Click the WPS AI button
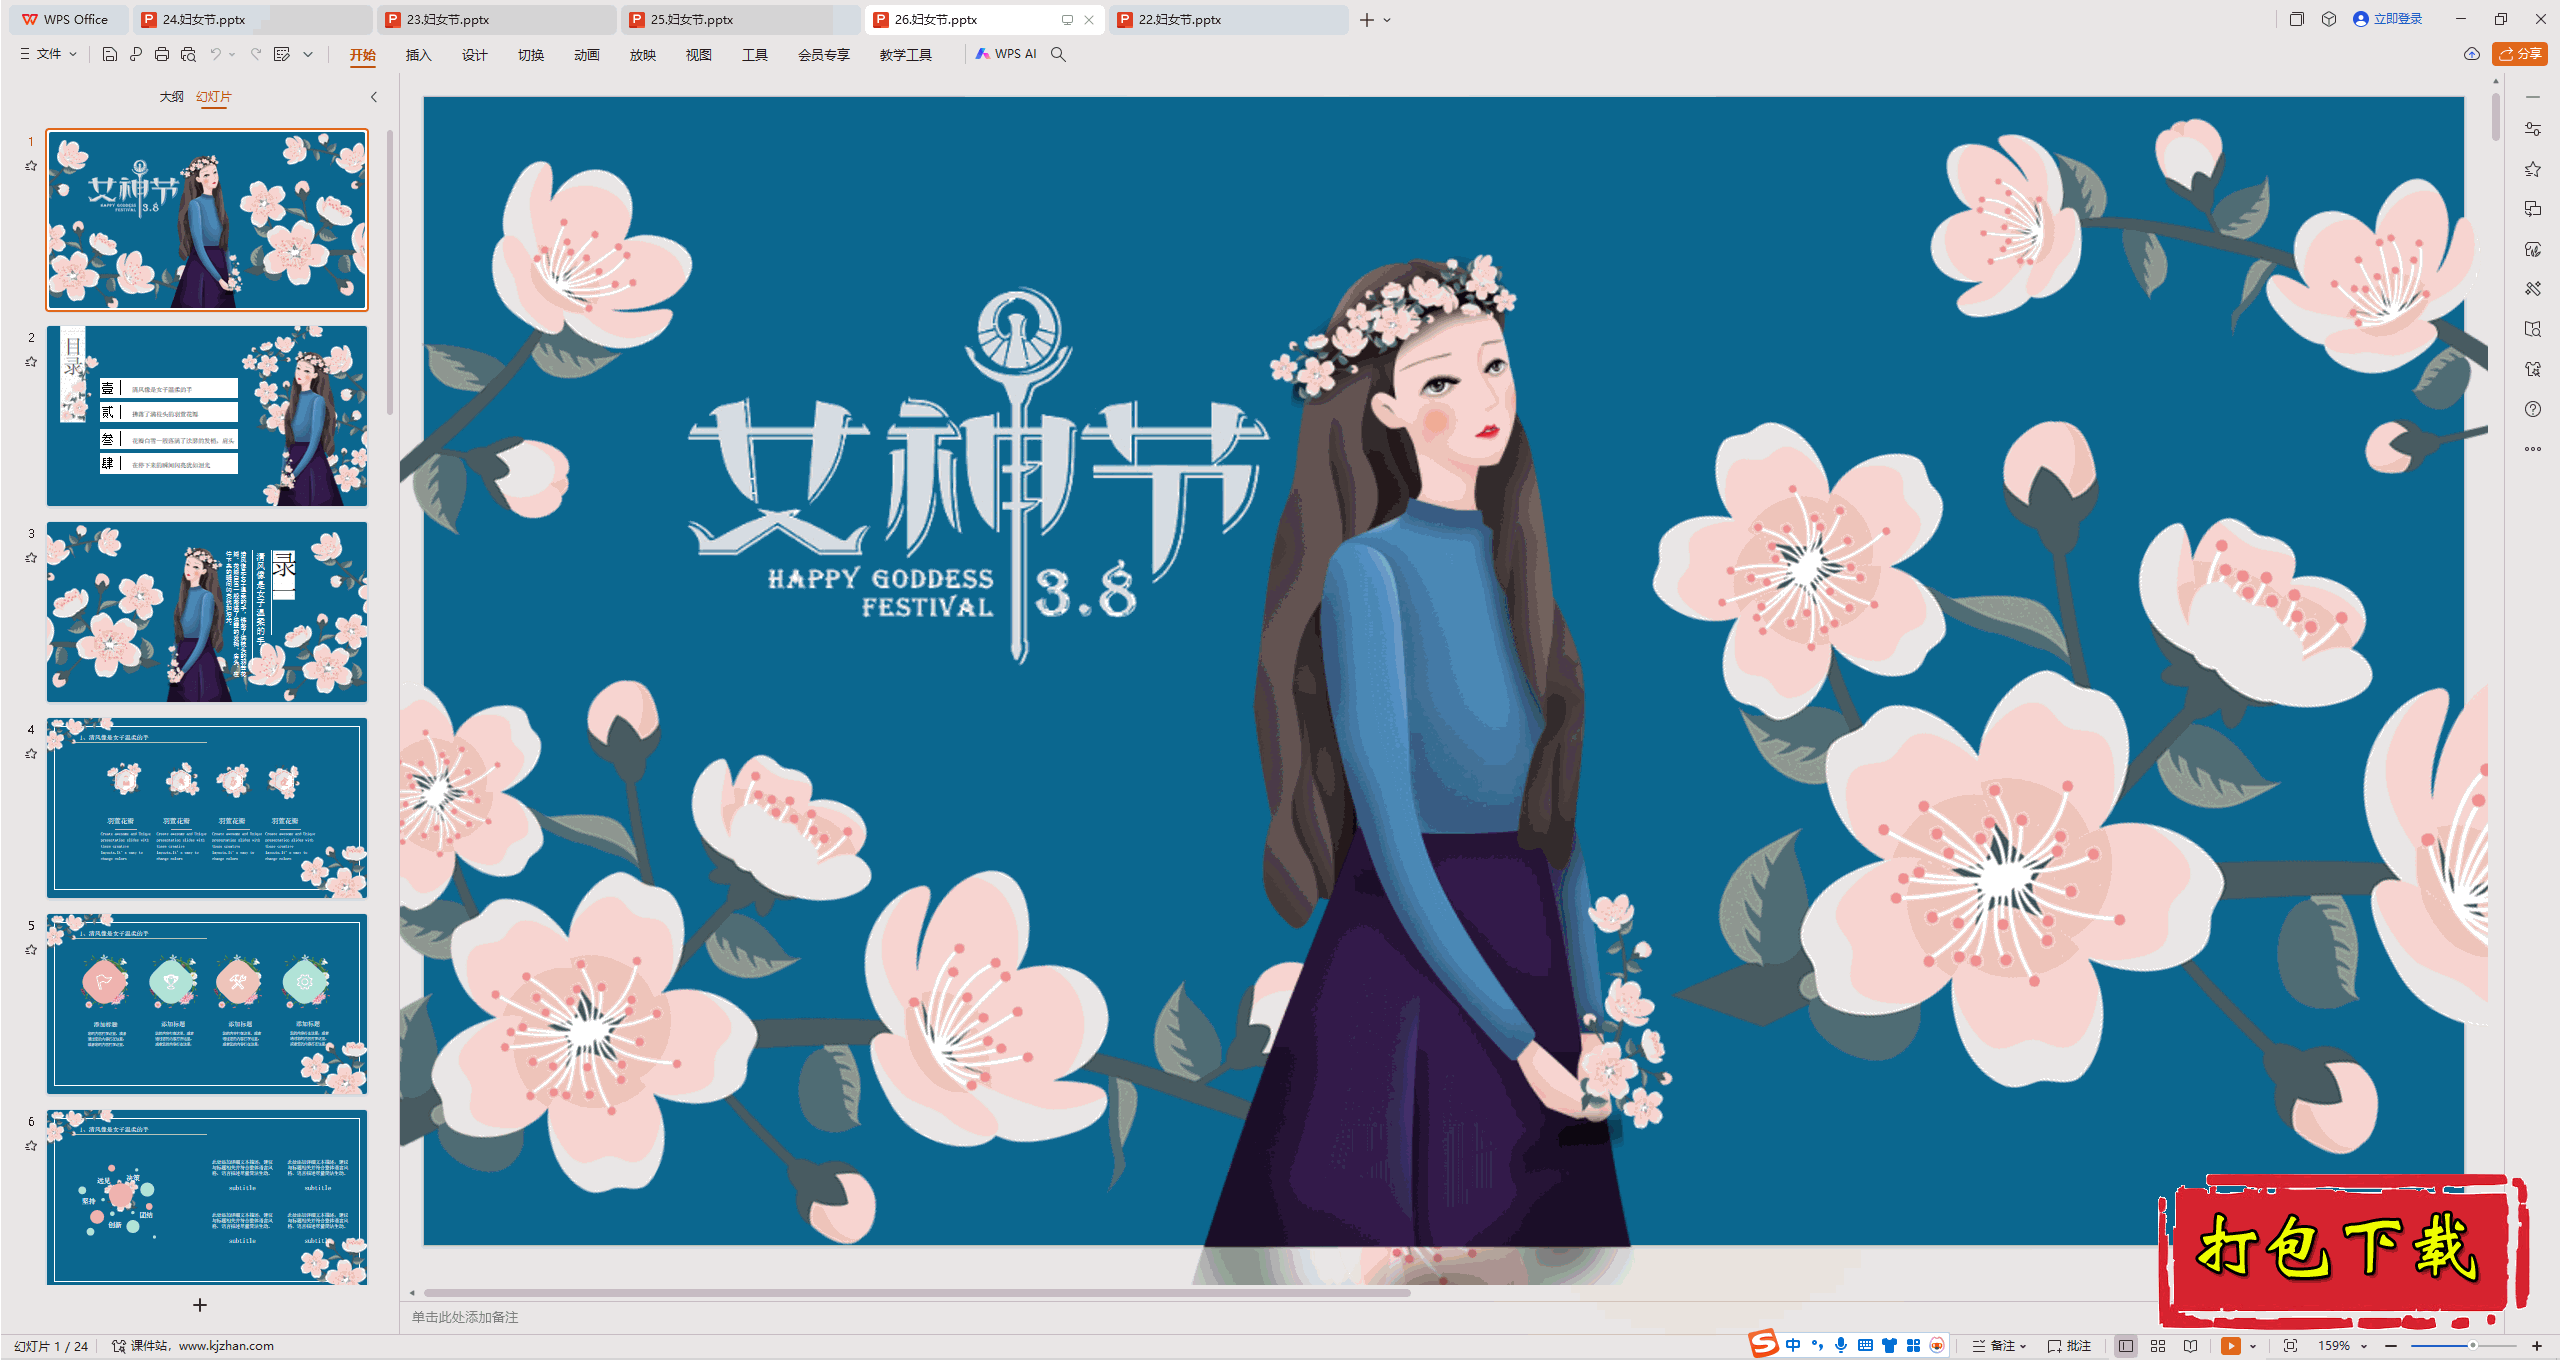 click(x=1006, y=54)
